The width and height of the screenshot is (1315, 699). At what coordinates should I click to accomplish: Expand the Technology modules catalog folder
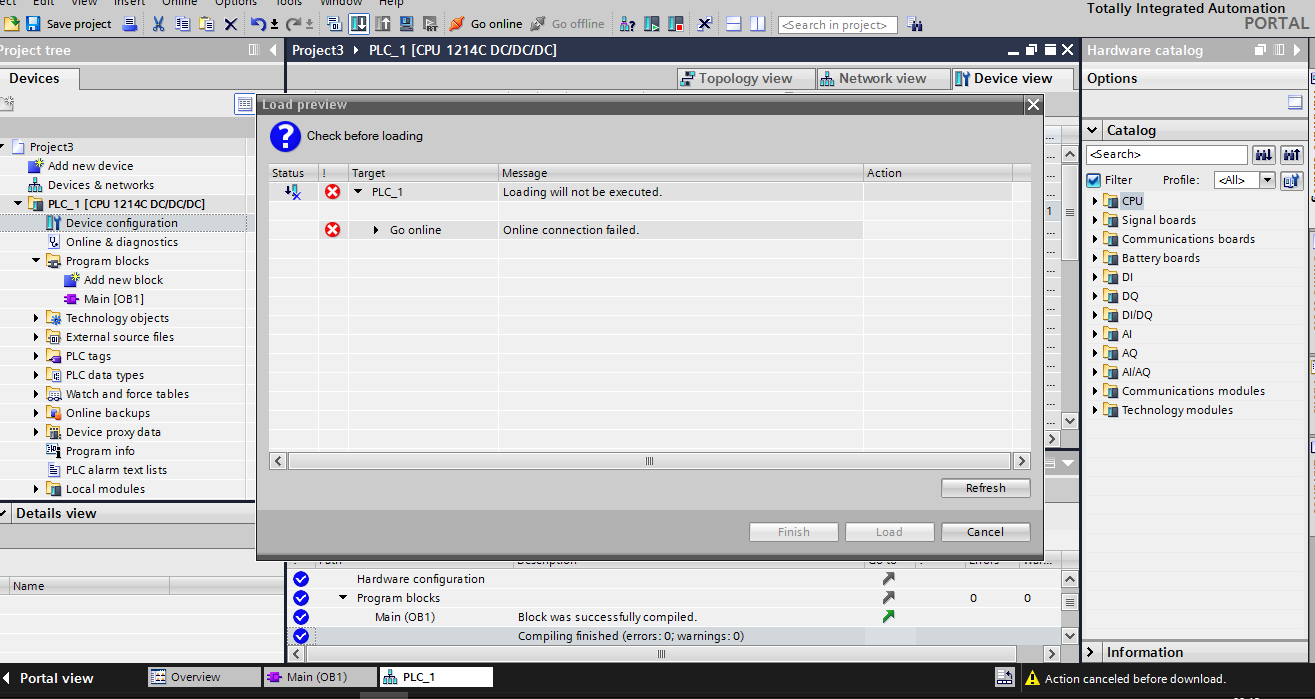[x=1095, y=410]
